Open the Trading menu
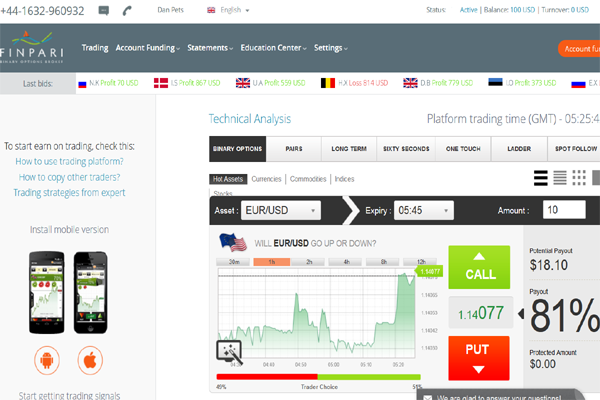 coord(95,48)
